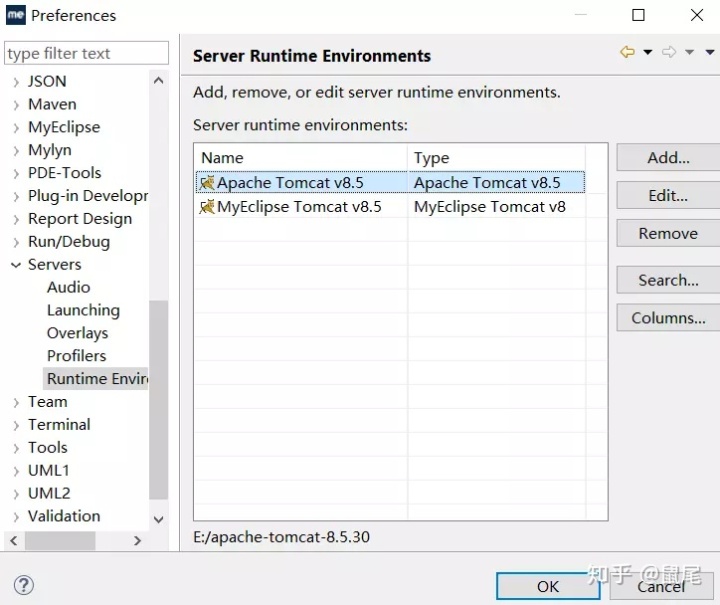The height and width of the screenshot is (605, 720).
Task: Click the forward navigation arrow icon
Action: pyautogui.click(x=669, y=52)
